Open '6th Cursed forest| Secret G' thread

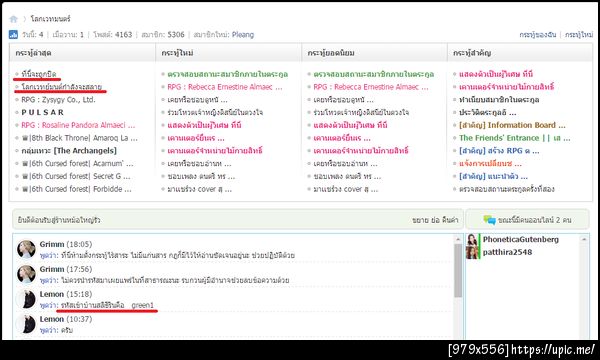pyautogui.click(x=76, y=176)
